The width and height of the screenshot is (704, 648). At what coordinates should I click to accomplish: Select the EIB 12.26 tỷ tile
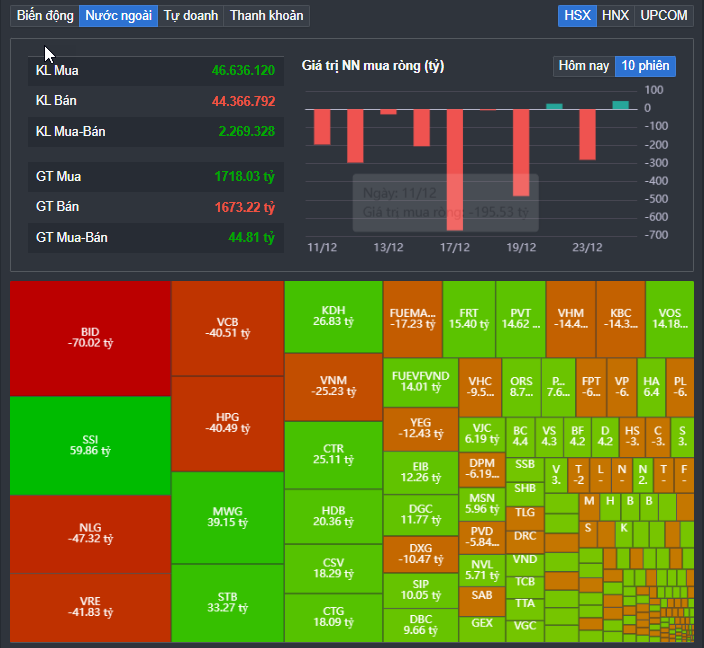421,472
